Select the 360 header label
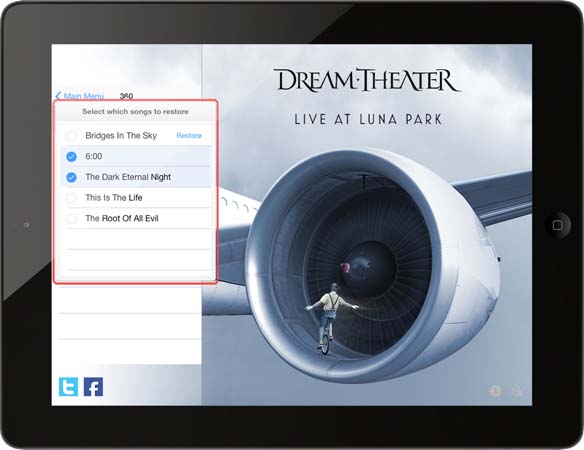 tap(126, 96)
